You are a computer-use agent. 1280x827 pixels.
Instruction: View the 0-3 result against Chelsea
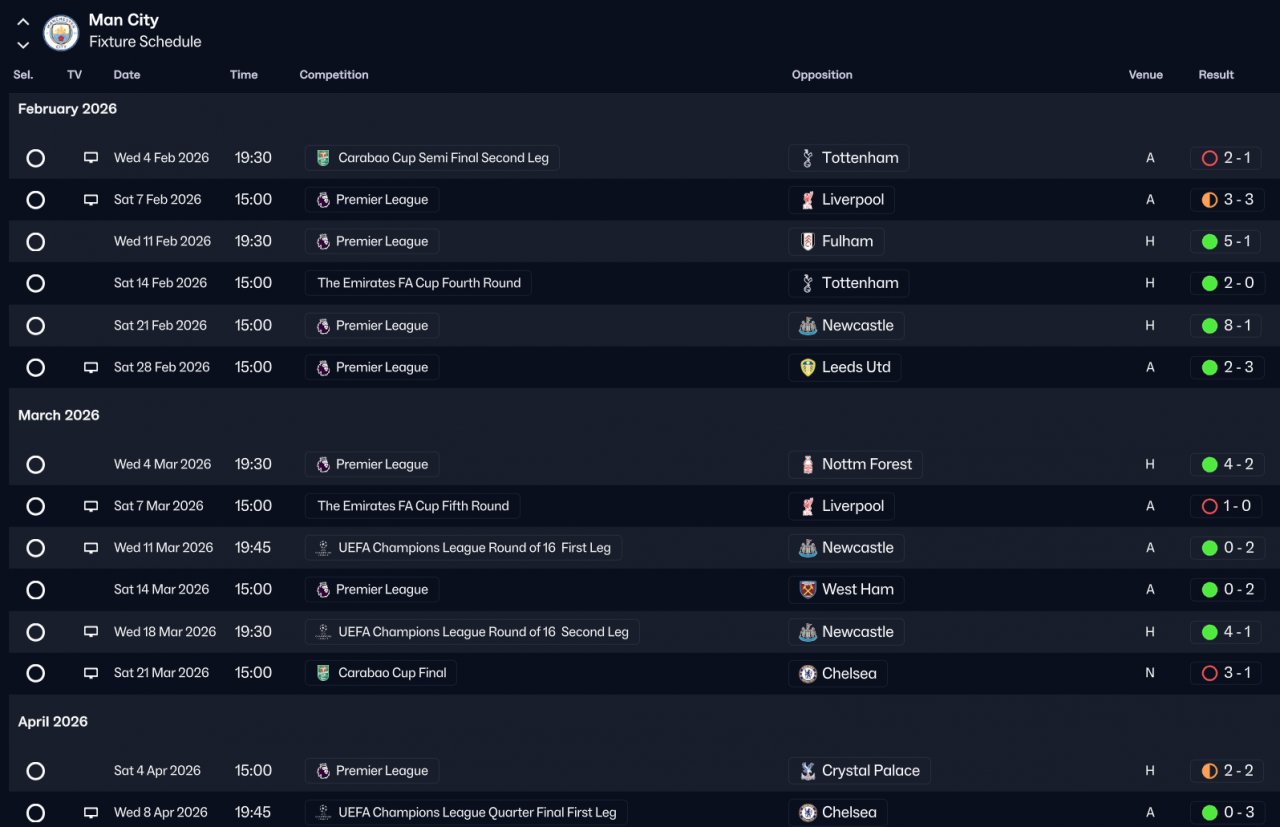(1226, 813)
